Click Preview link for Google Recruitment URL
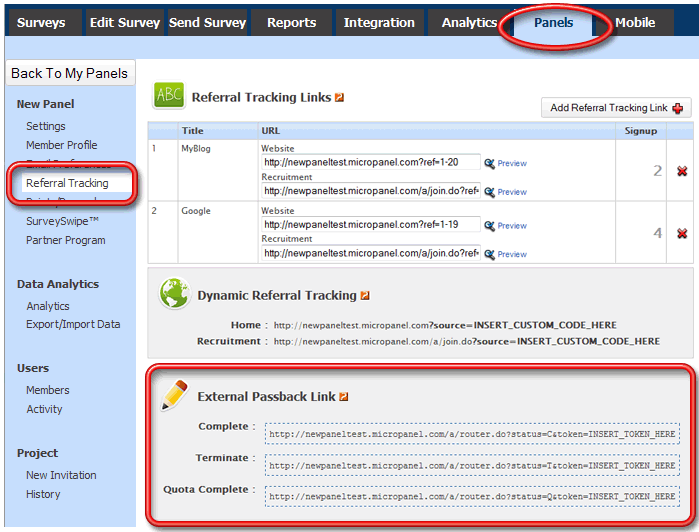This screenshot has width=699, height=532. click(512, 255)
